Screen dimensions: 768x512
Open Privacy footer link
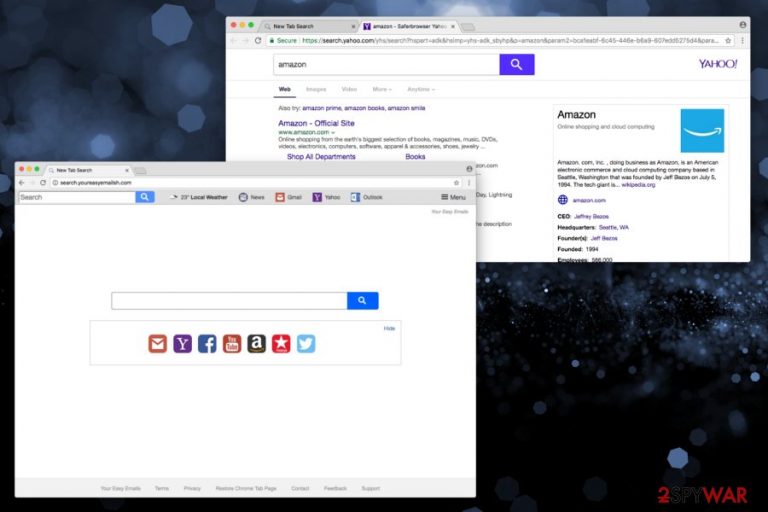tap(192, 488)
